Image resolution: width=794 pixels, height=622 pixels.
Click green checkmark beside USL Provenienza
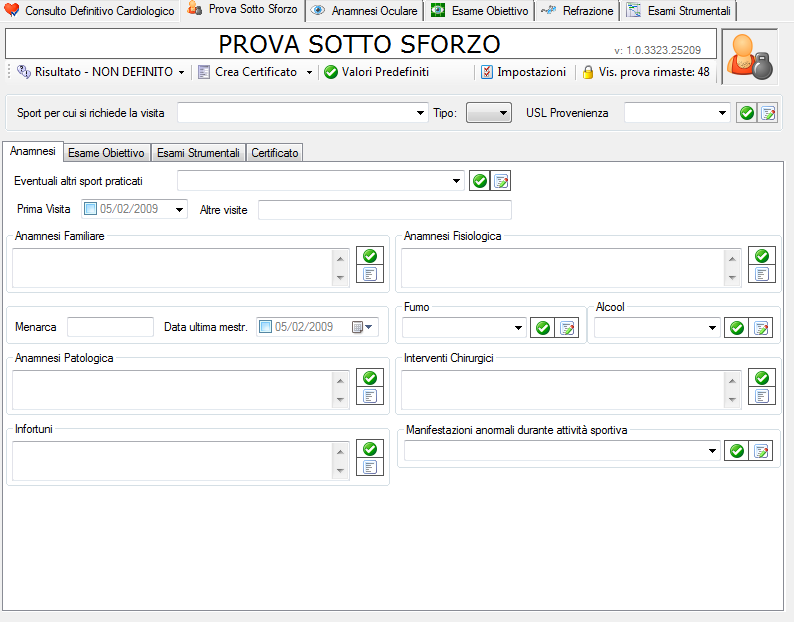pyautogui.click(x=746, y=113)
